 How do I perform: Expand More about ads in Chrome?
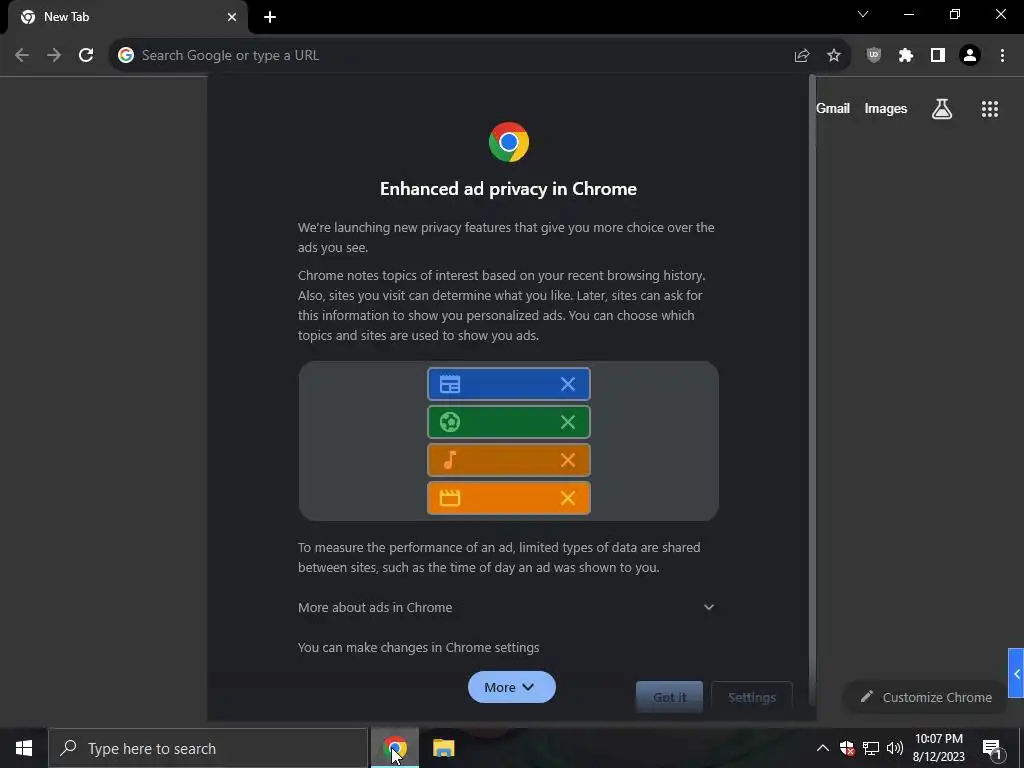(506, 607)
